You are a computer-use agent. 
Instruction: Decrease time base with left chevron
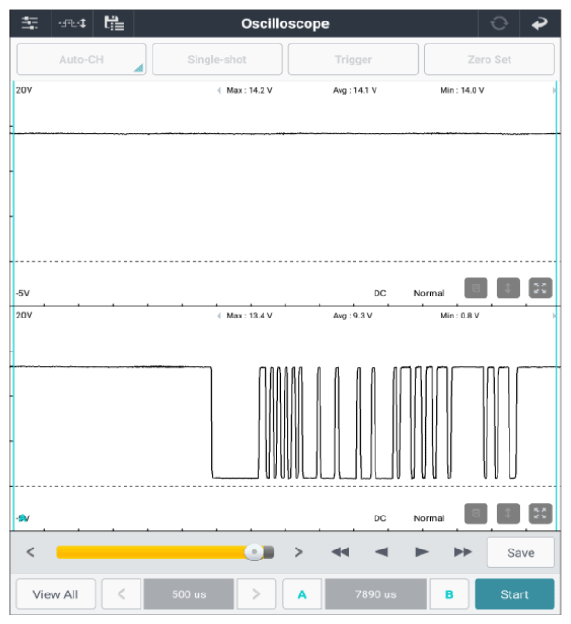click(x=121, y=594)
